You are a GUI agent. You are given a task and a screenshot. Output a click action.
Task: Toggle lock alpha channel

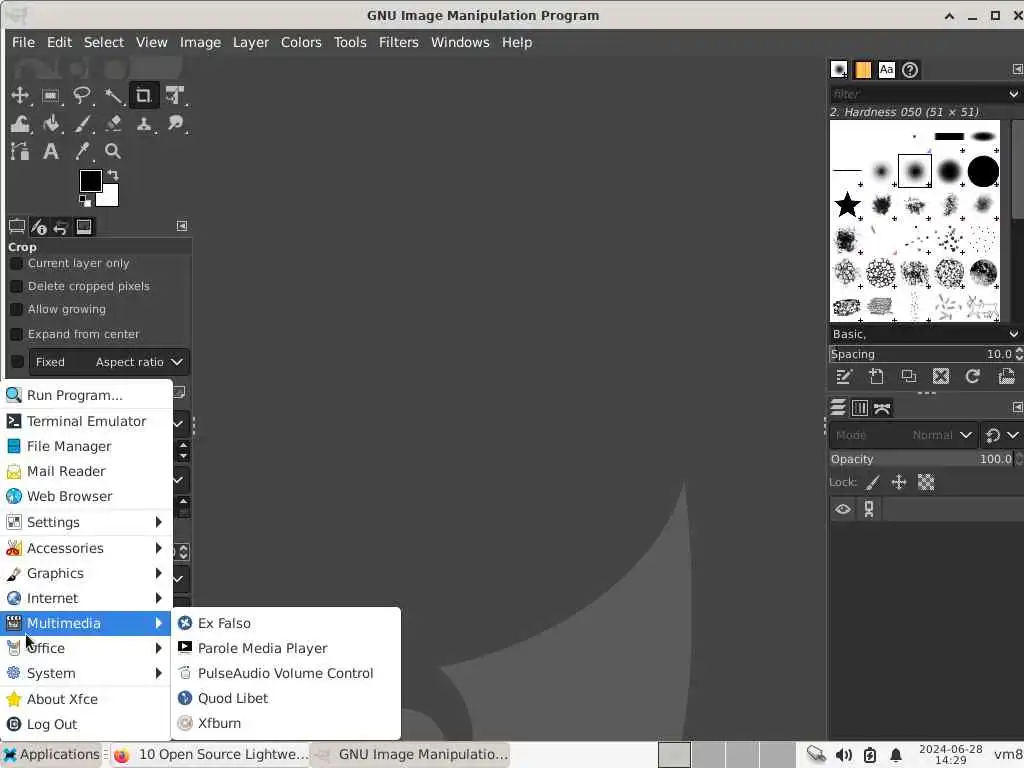pos(926,483)
